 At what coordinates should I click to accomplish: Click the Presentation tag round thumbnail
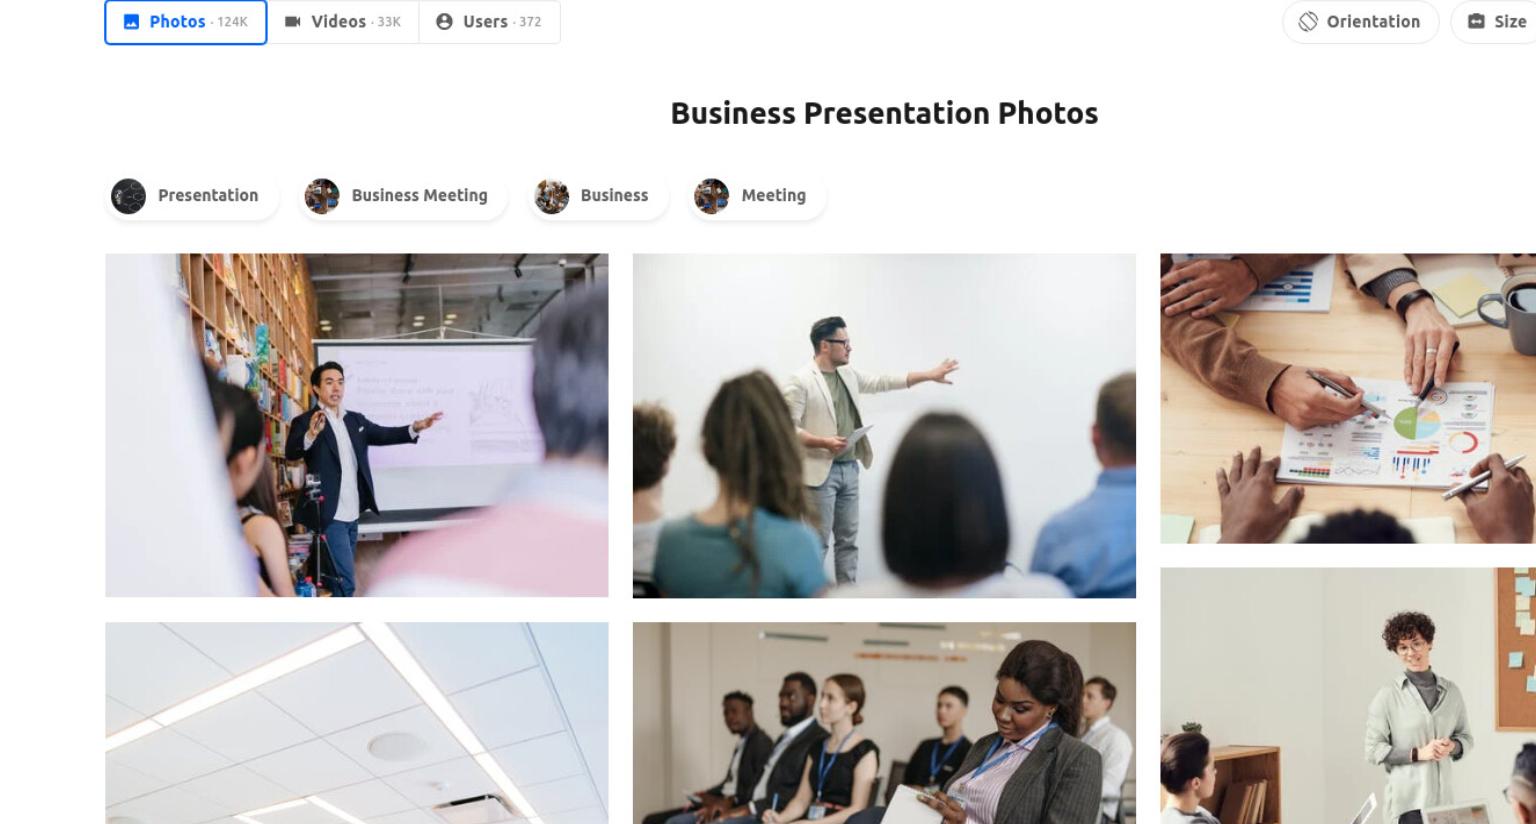128,196
